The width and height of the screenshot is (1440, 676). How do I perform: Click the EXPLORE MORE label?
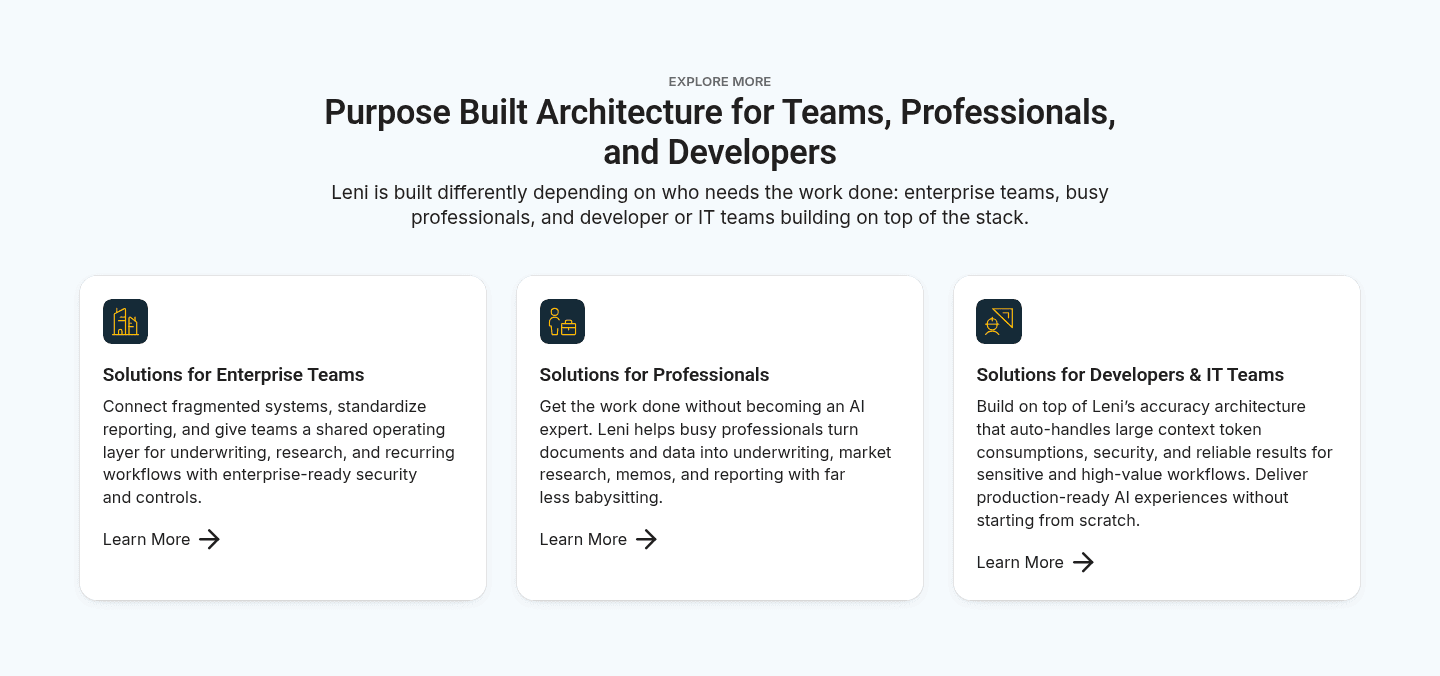click(x=720, y=82)
